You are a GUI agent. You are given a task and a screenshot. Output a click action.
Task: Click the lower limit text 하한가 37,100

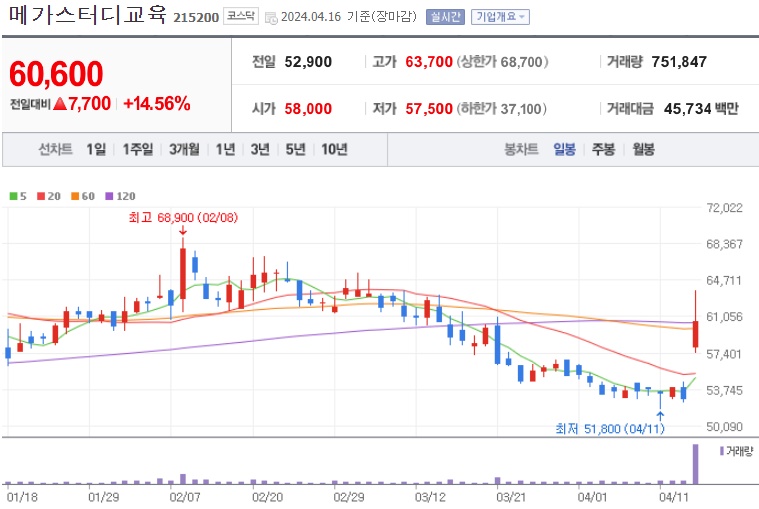click(501, 109)
